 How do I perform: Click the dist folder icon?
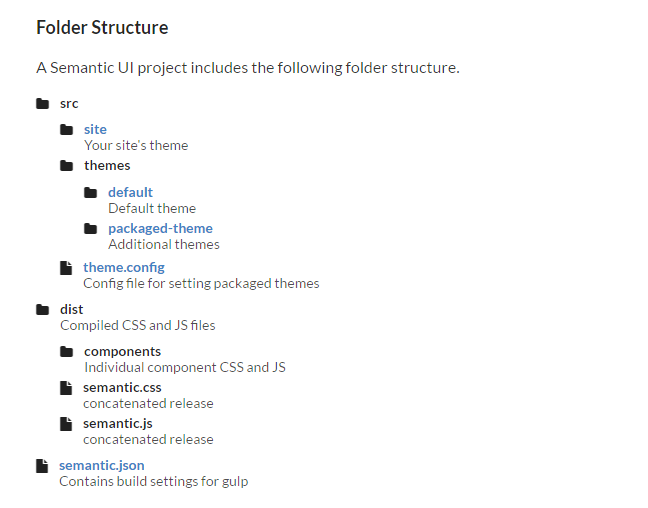click(42, 309)
